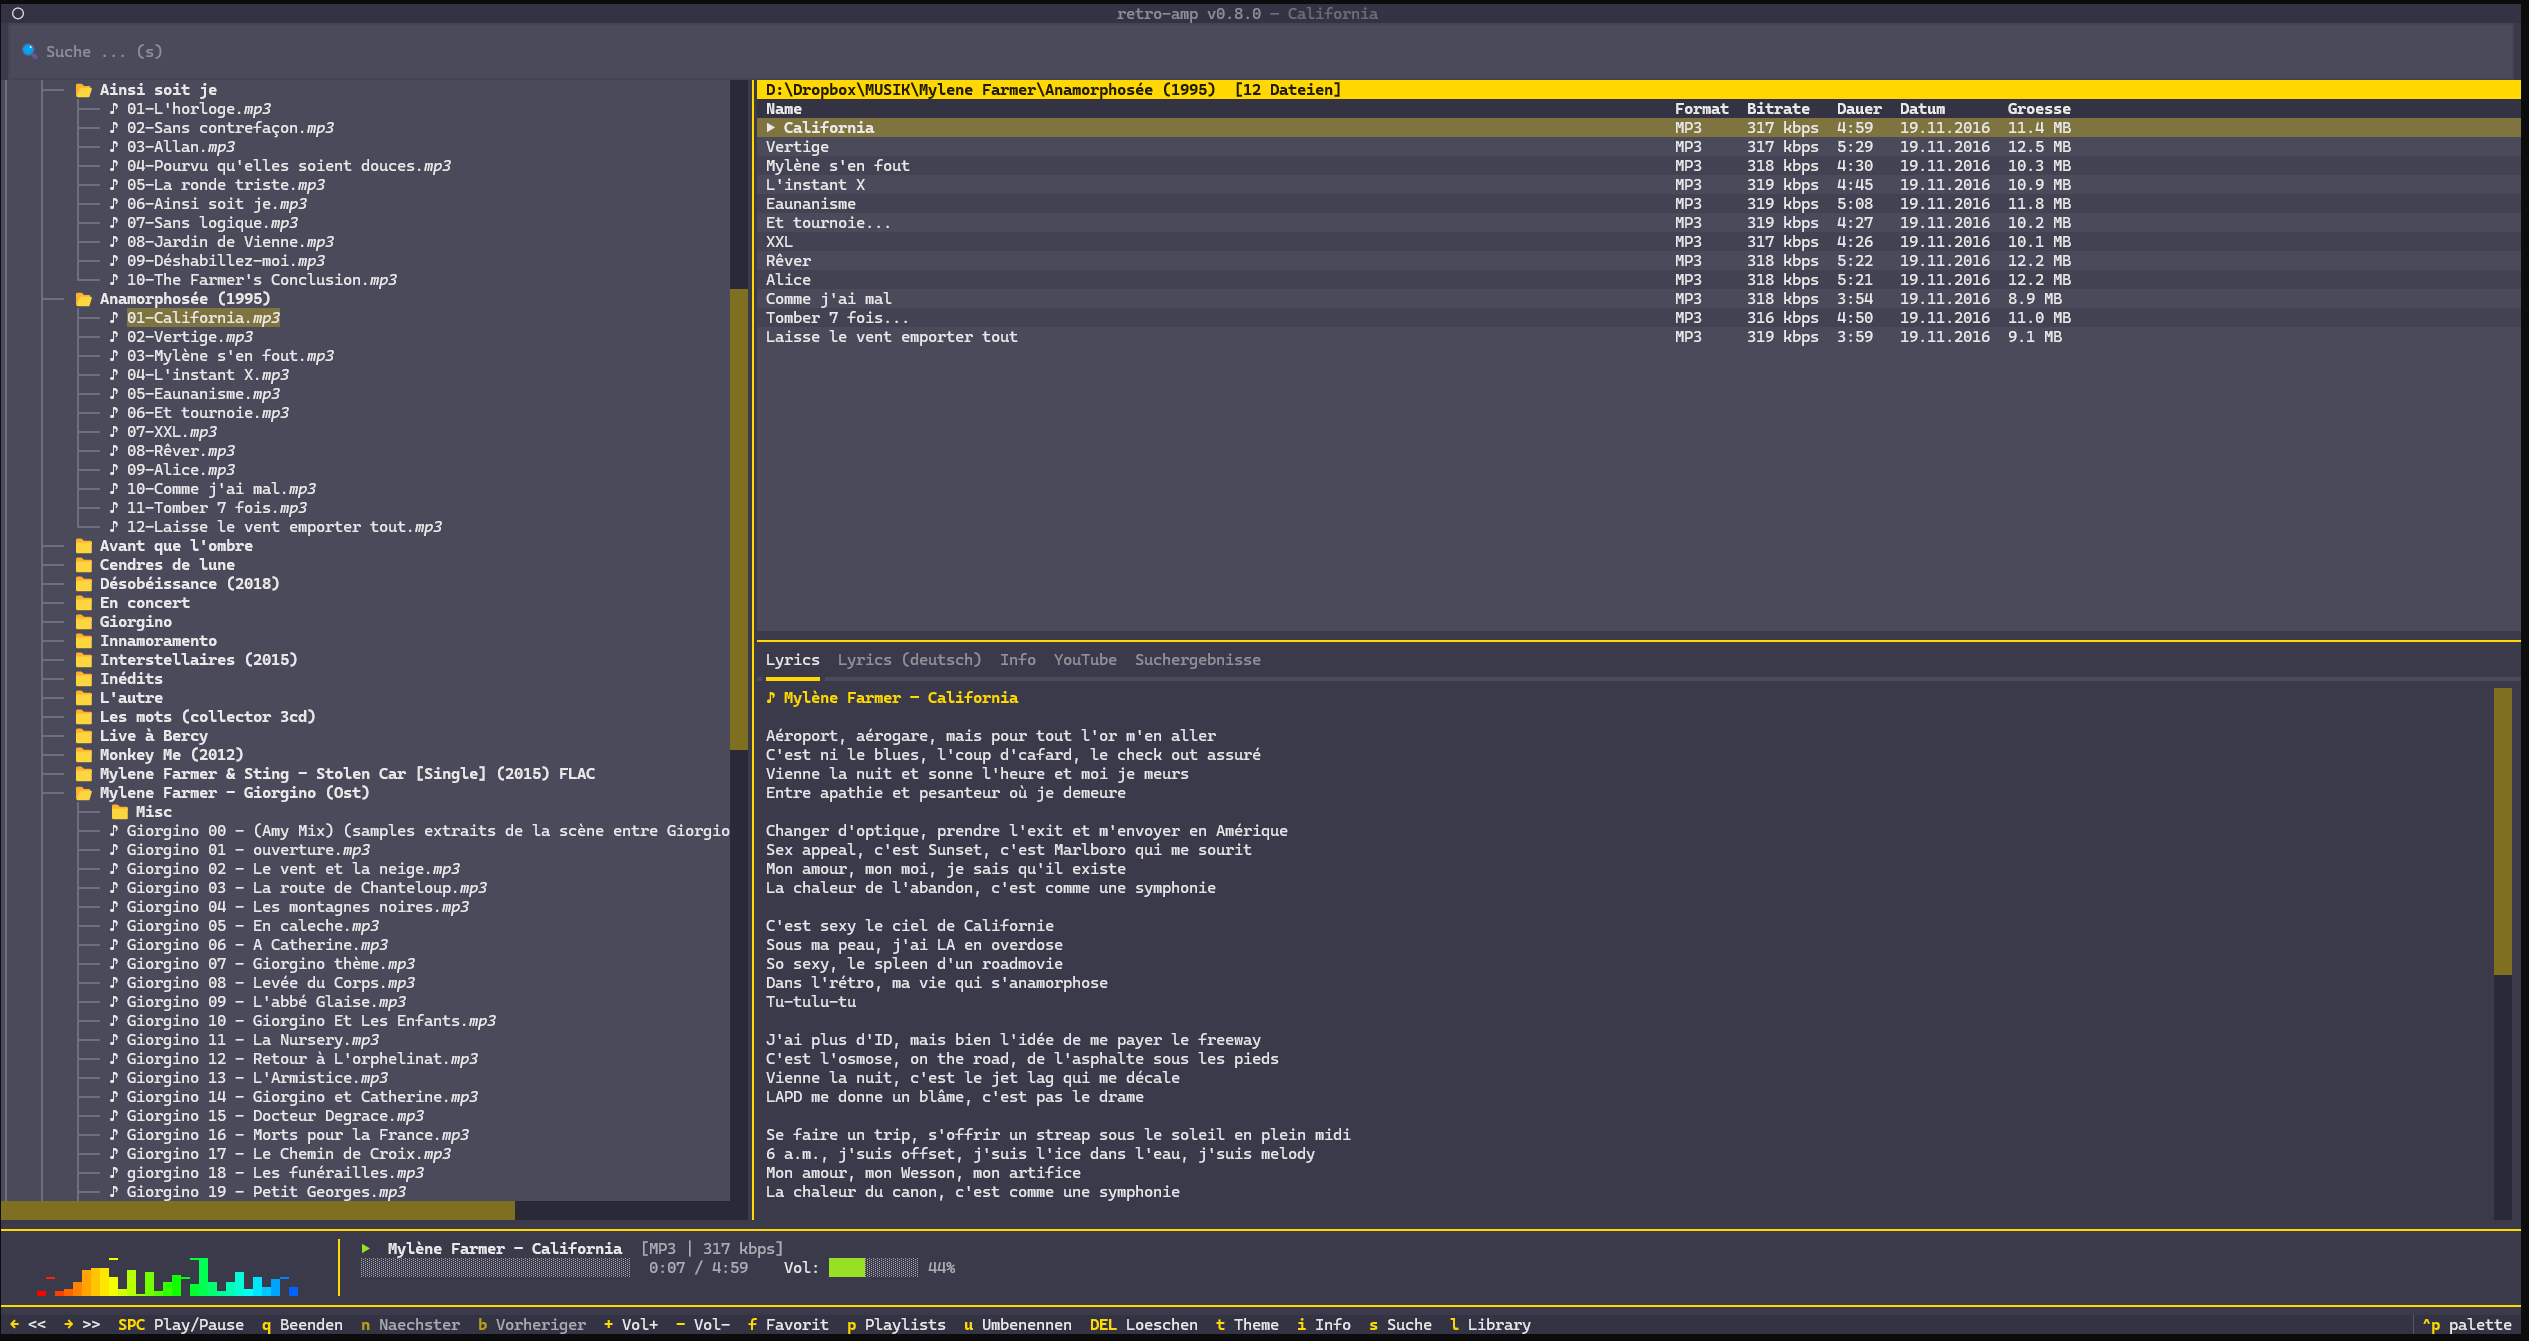Switch to the YouTube tab
Viewport: 2529px width, 1341px height.
coord(1084,659)
